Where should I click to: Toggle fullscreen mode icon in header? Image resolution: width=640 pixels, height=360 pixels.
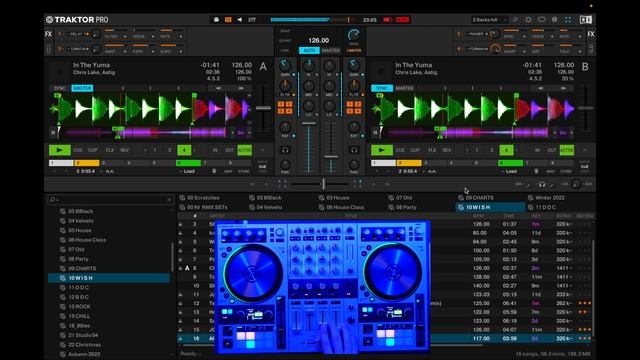click(568, 20)
